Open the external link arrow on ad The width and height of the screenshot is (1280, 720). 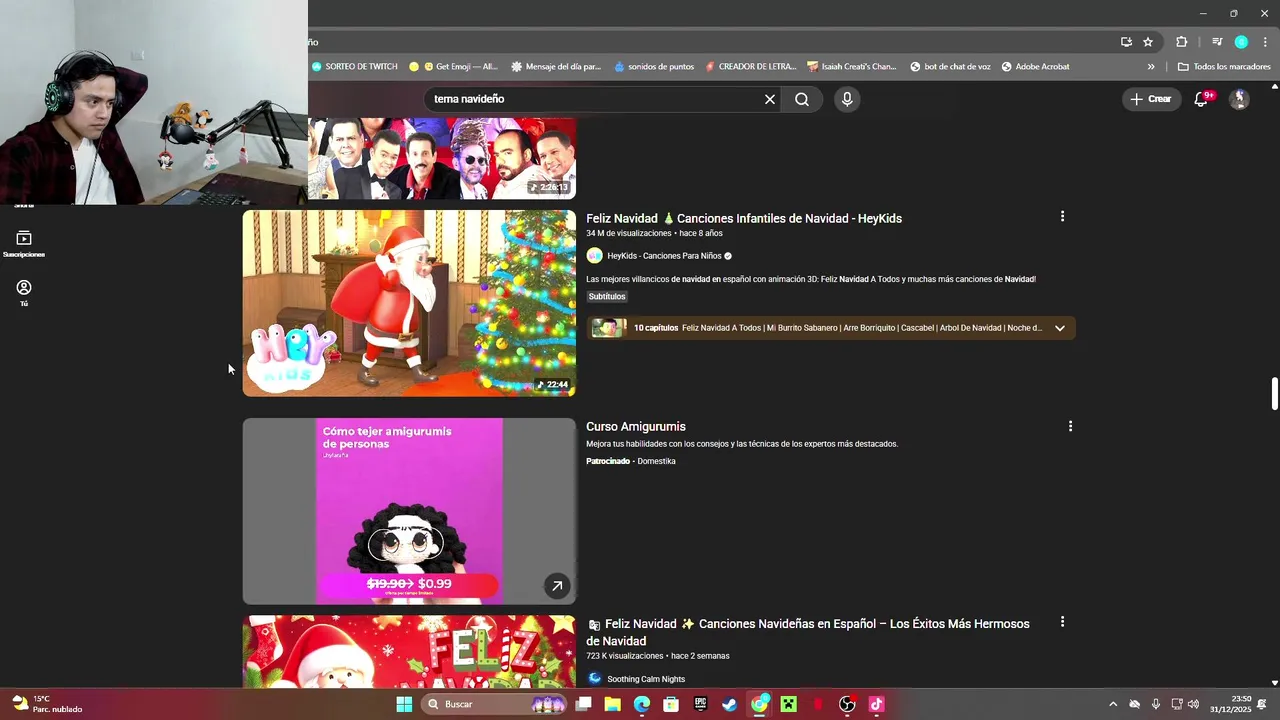[x=557, y=586]
